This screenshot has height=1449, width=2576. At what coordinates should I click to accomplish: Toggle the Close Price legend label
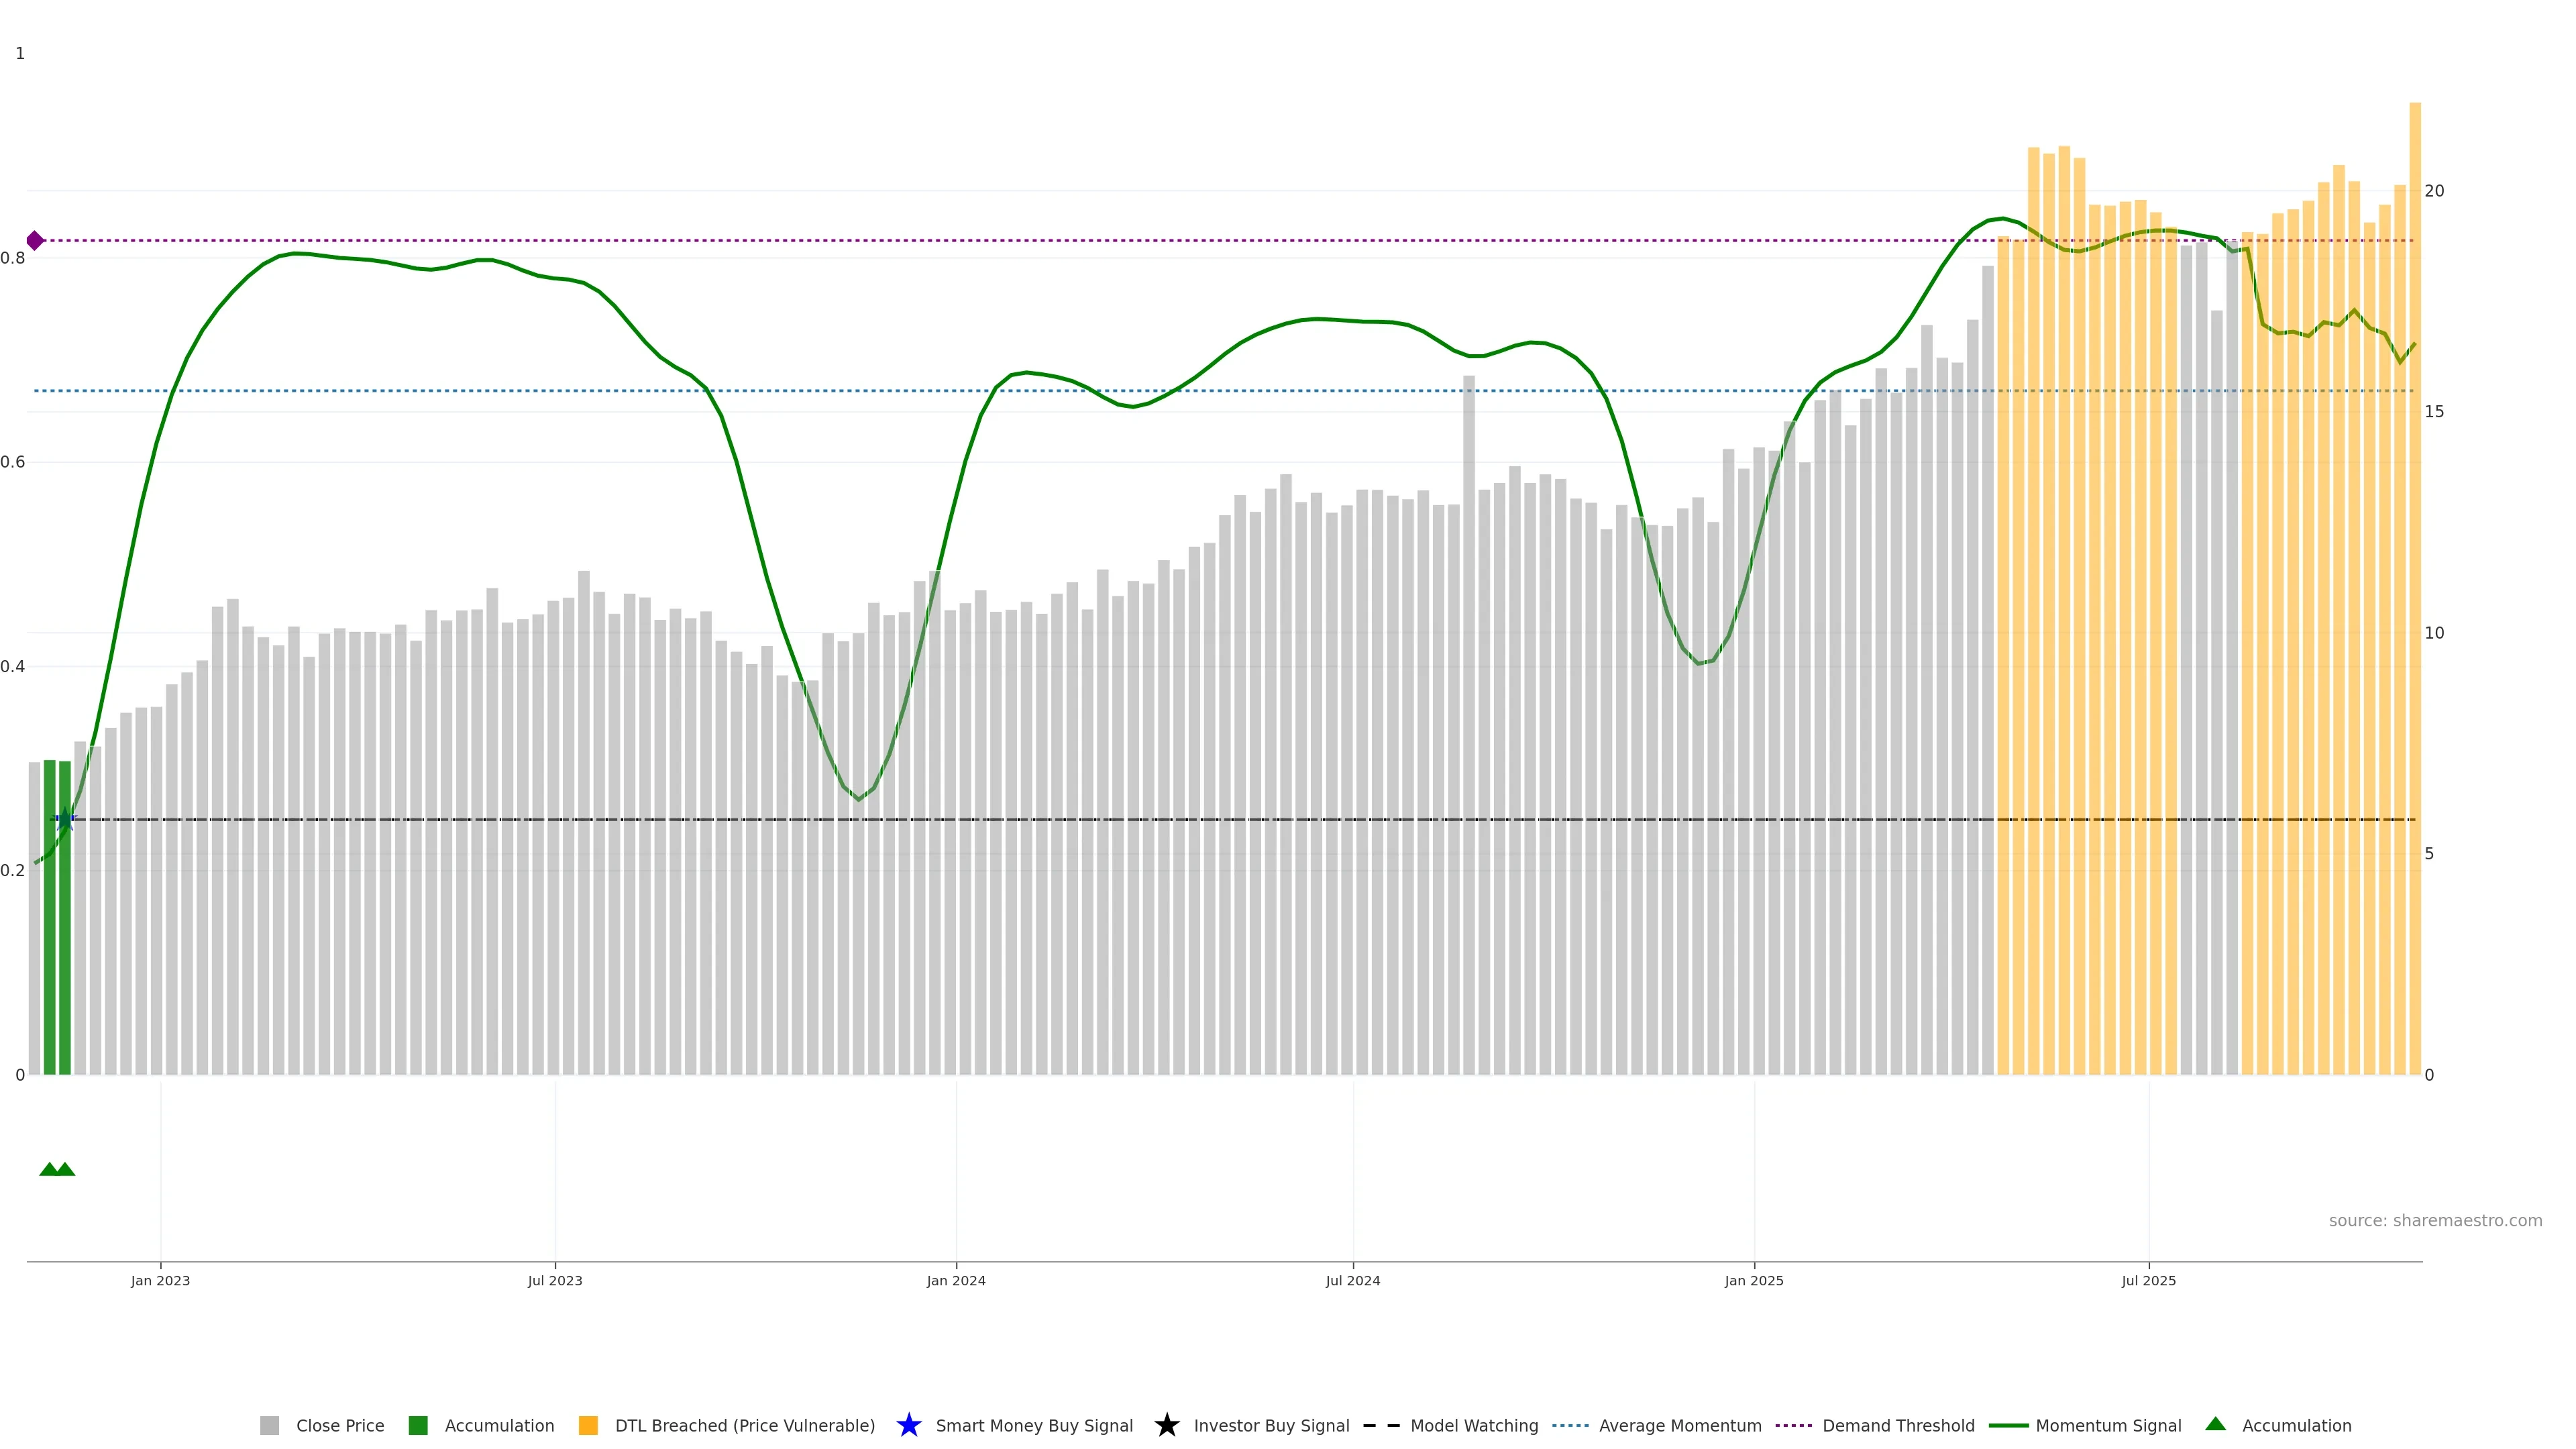(x=340, y=1425)
